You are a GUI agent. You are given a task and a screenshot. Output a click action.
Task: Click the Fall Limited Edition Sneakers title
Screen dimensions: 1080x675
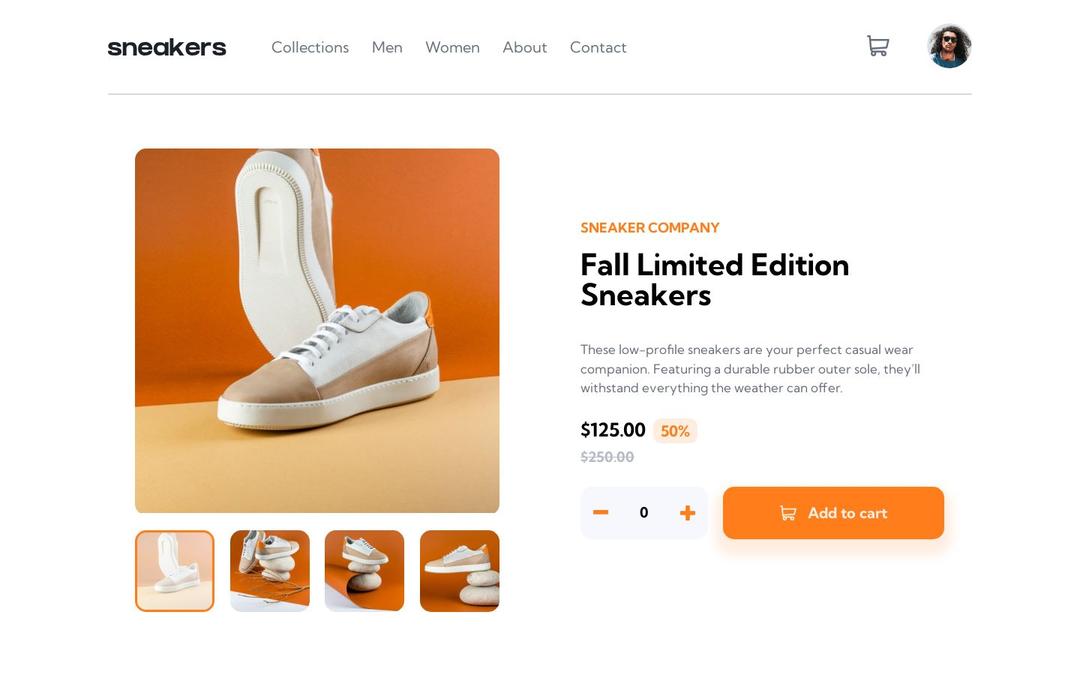pyautogui.click(x=714, y=280)
